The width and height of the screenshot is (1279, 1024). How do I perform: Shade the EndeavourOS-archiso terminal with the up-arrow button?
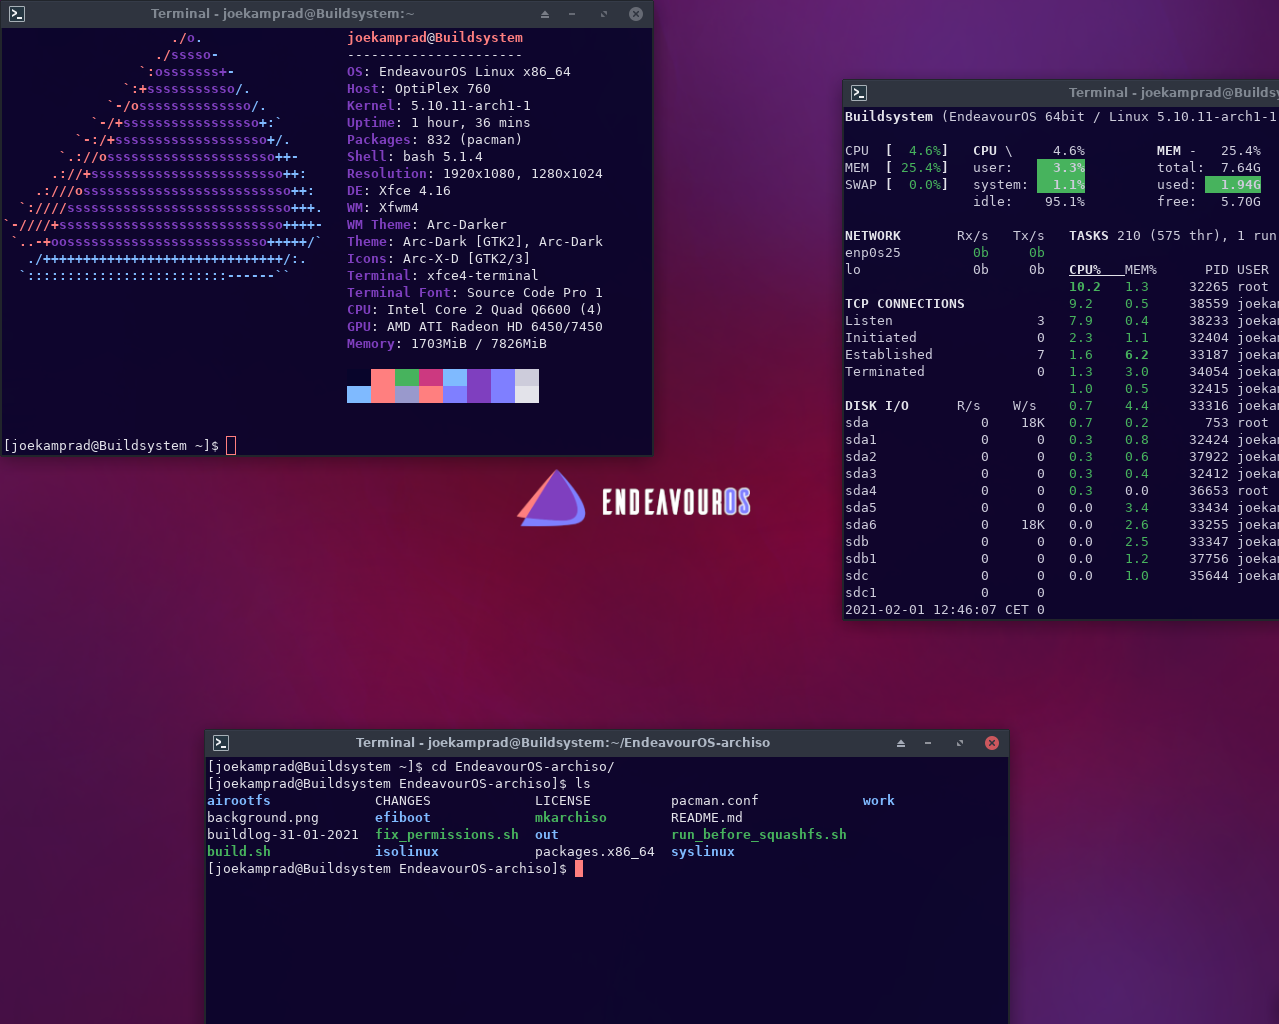[x=901, y=743]
